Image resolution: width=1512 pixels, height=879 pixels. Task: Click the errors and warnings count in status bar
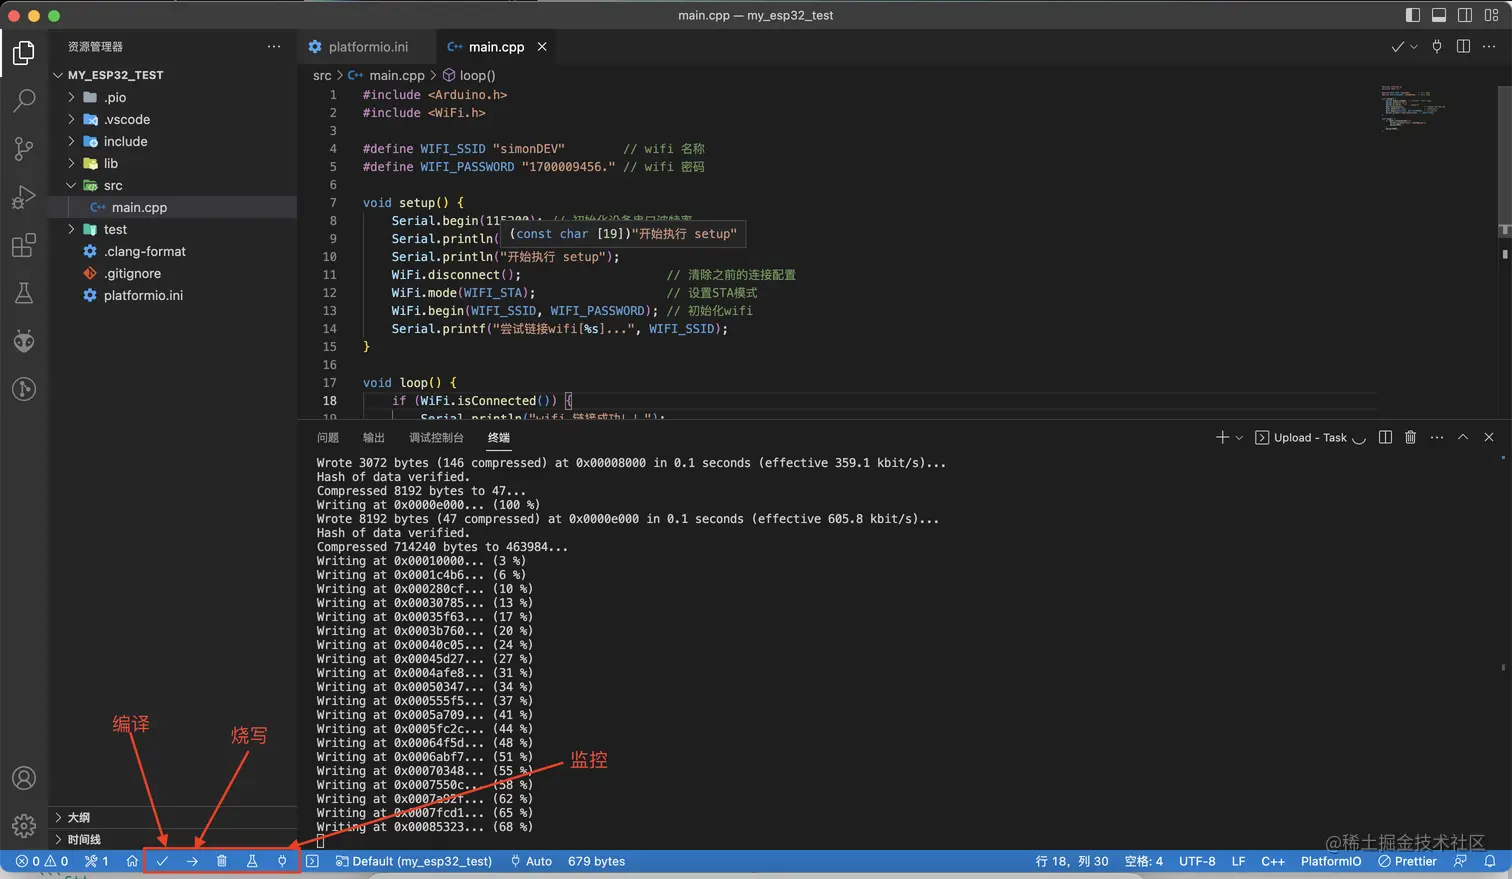(42, 861)
